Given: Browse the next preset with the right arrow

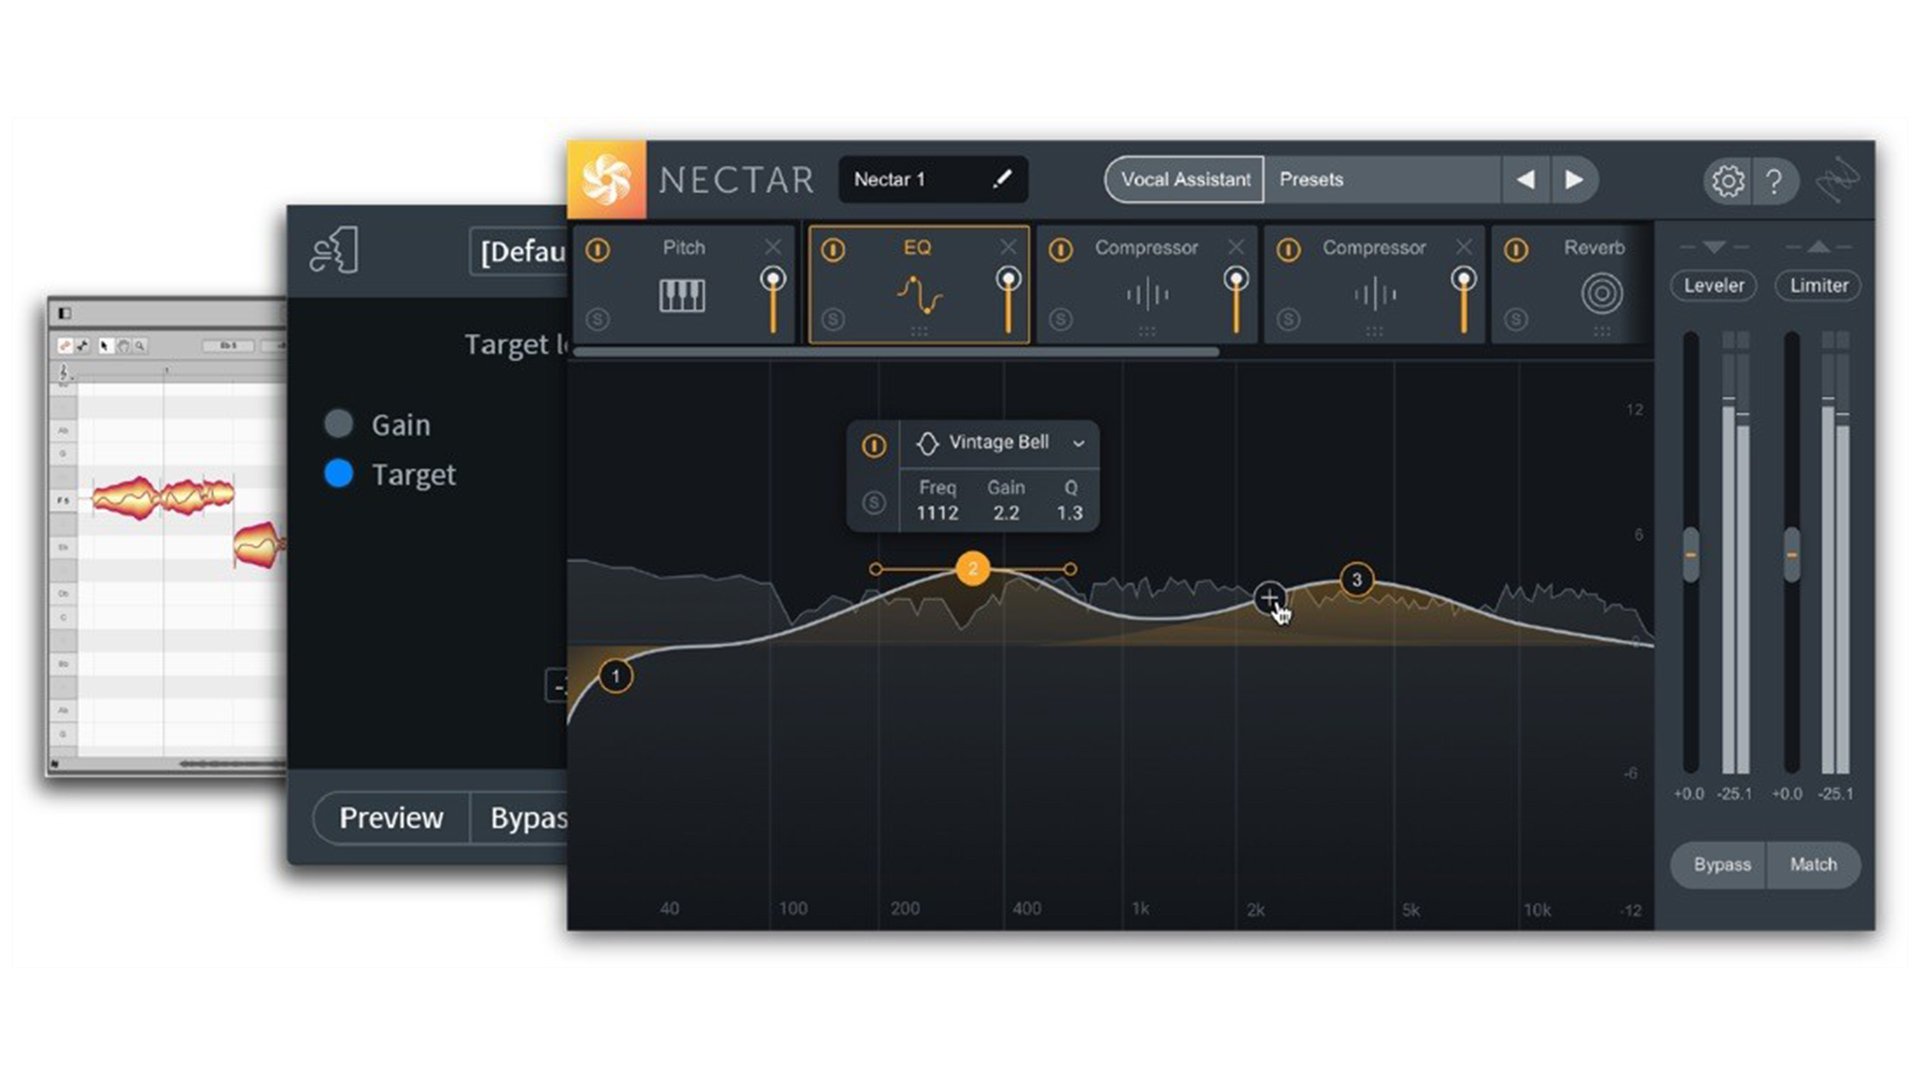Looking at the screenshot, I should coord(1575,180).
